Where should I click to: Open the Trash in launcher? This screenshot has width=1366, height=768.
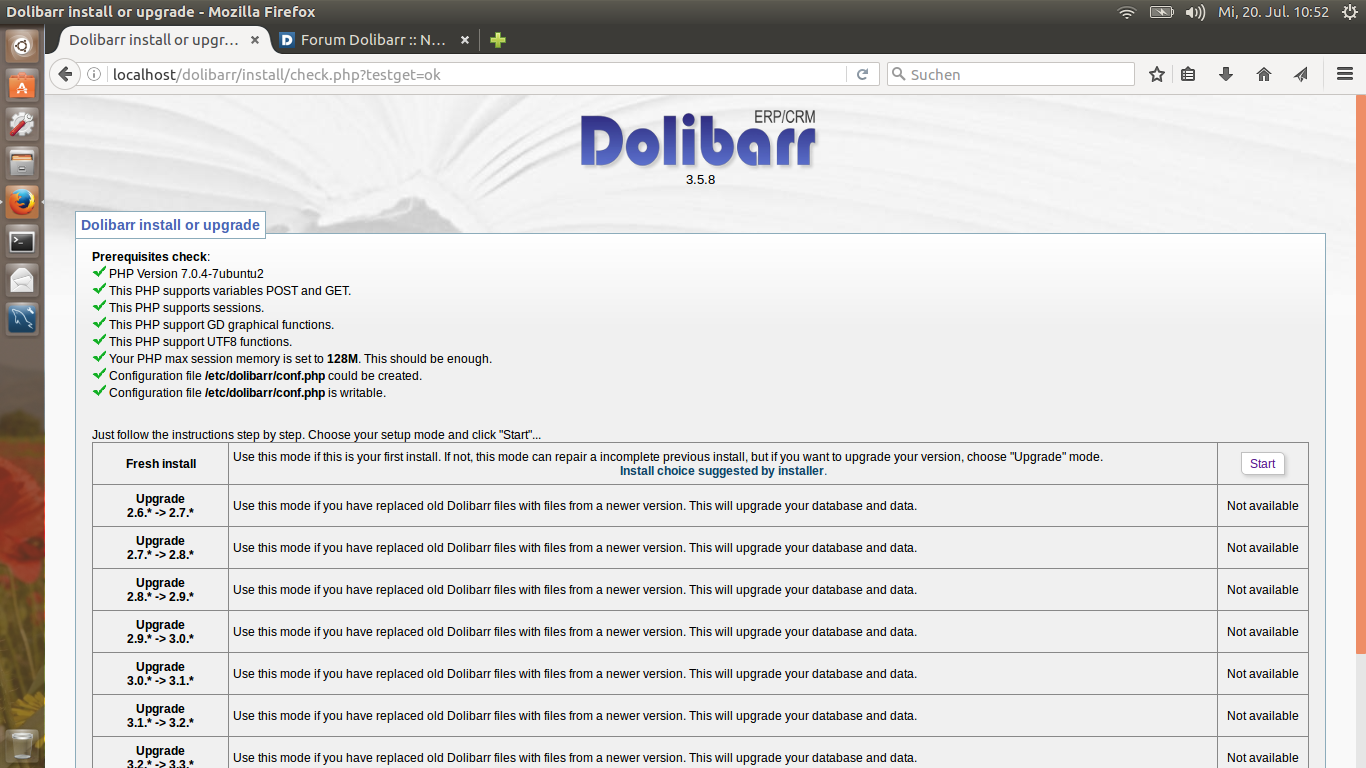(x=22, y=746)
